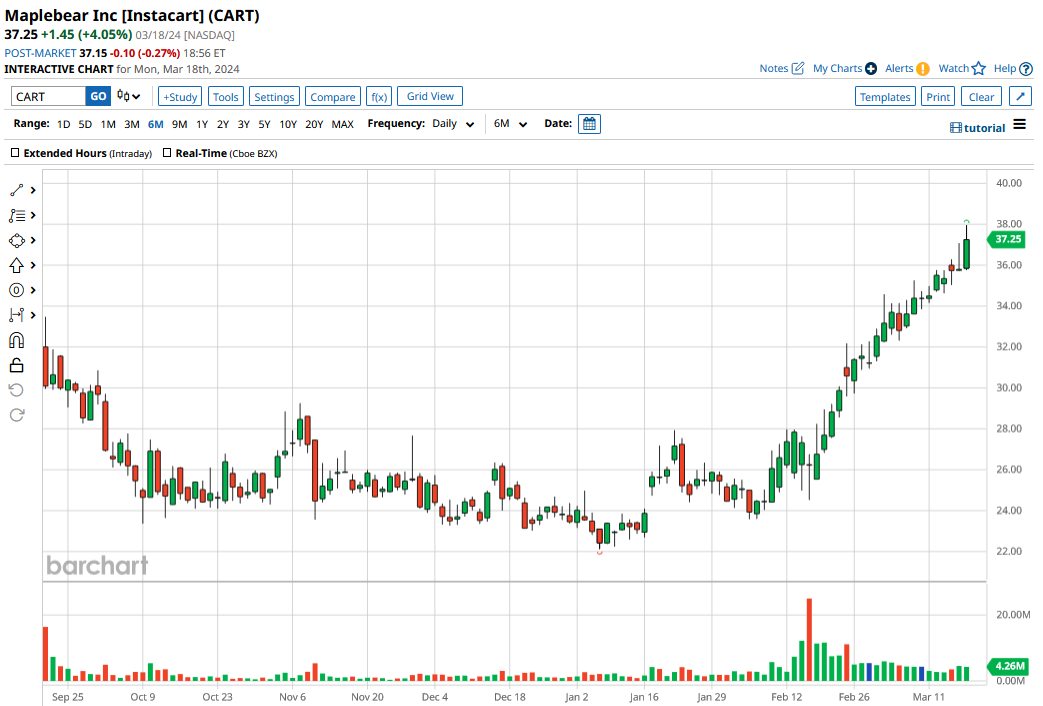Switch range to MAX

(x=342, y=123)
